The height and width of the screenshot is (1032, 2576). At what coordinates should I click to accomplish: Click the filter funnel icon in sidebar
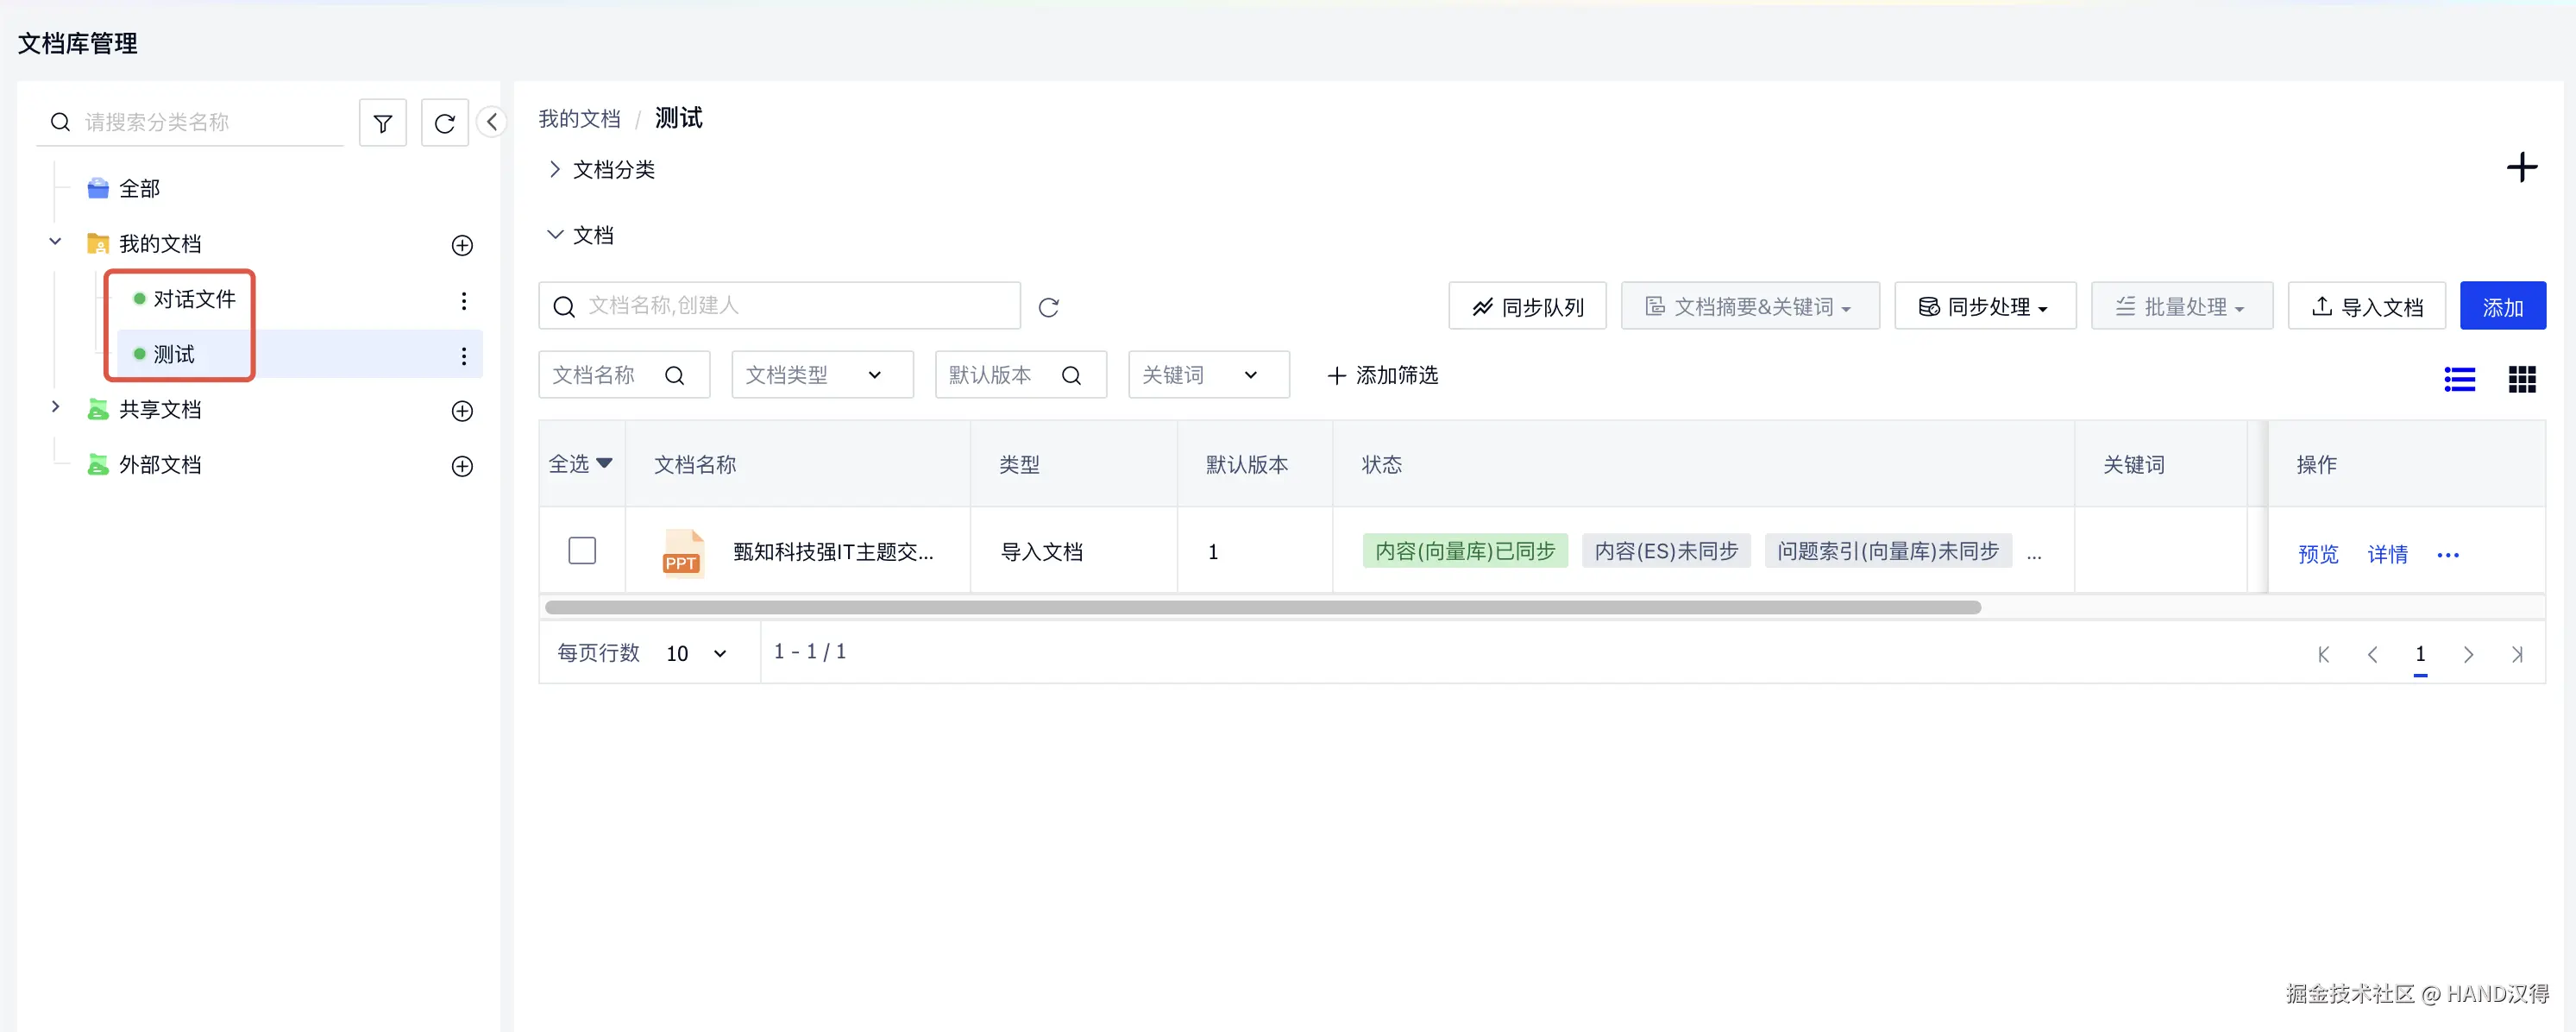[x=382, y=124]
